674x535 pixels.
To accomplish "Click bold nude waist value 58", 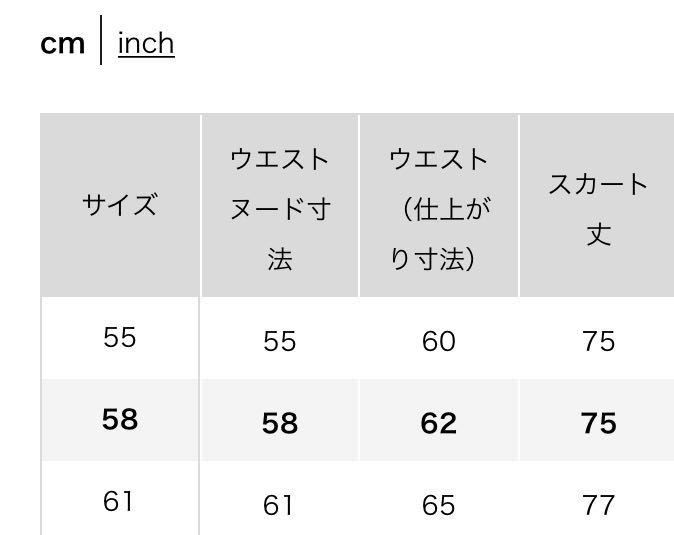I will pos(280,423).
